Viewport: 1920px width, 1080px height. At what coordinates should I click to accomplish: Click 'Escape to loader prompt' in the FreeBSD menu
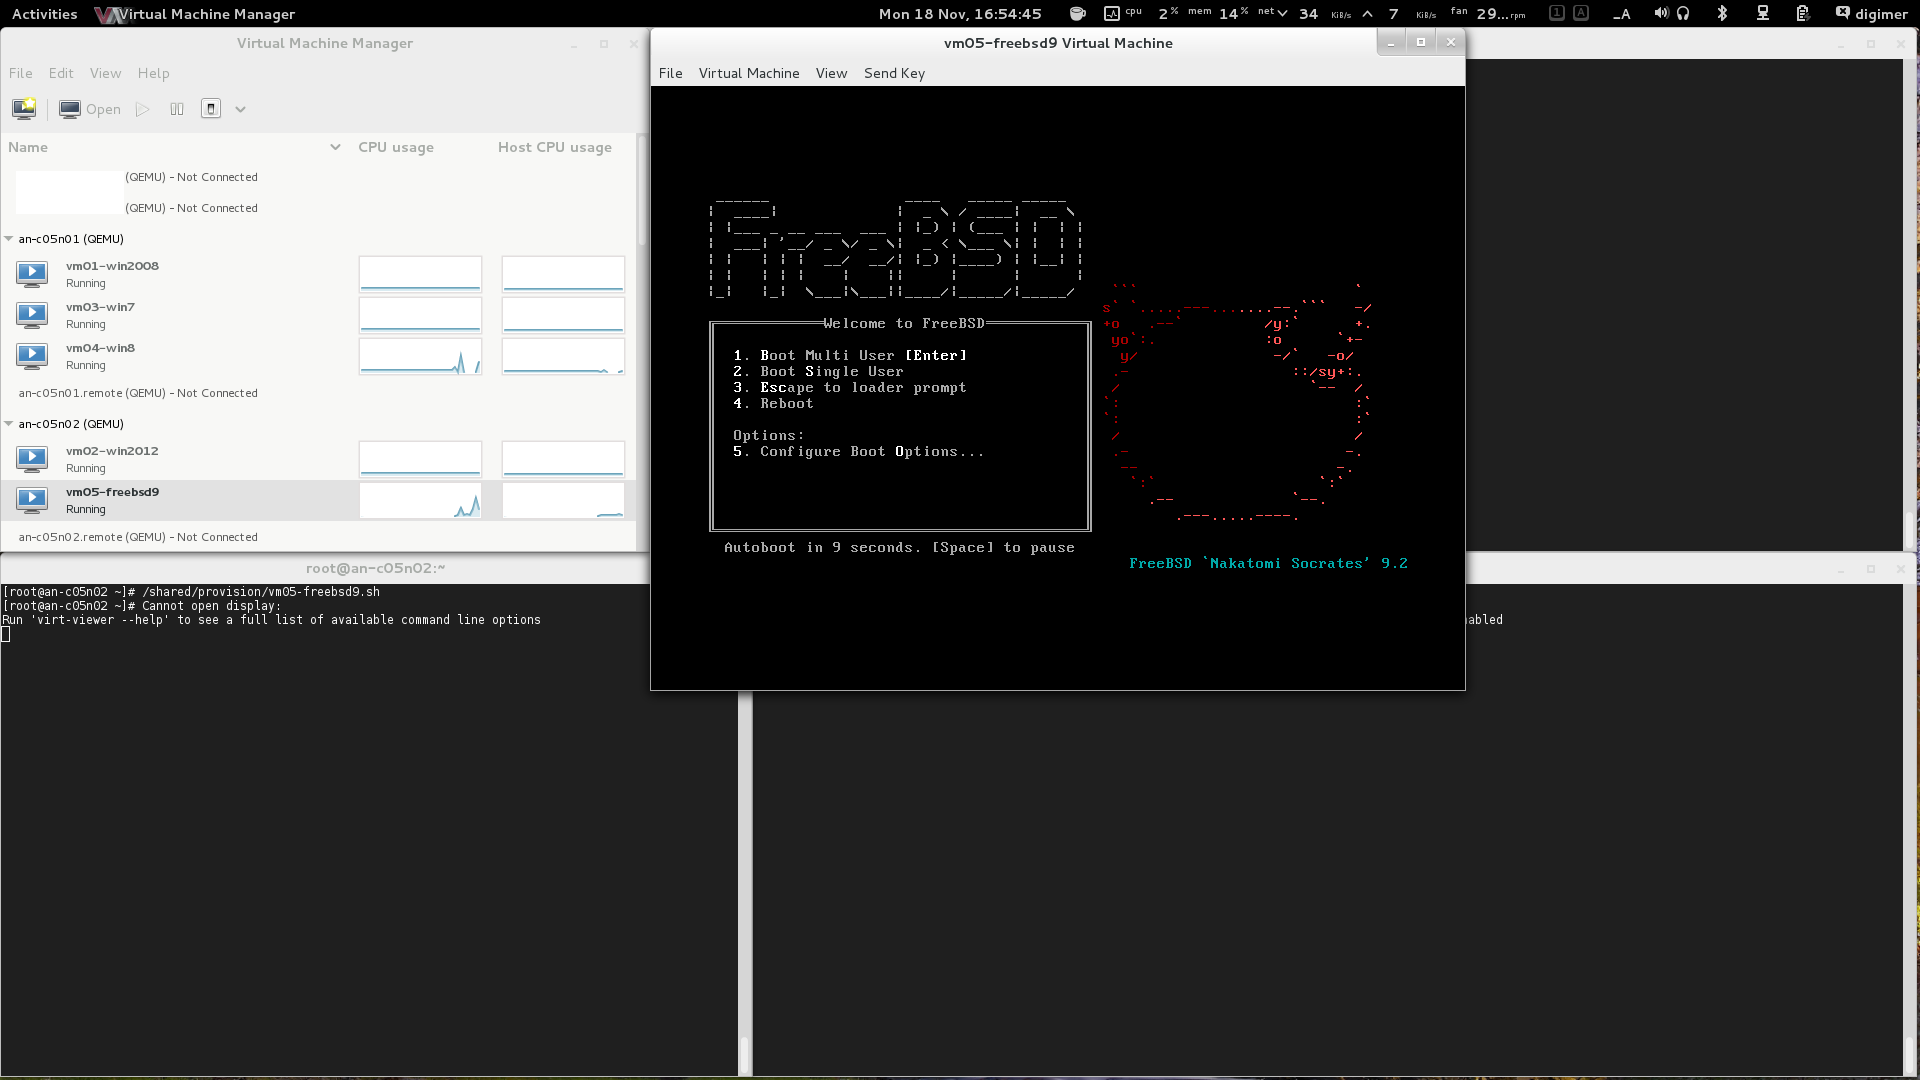(x=850, y=388)
